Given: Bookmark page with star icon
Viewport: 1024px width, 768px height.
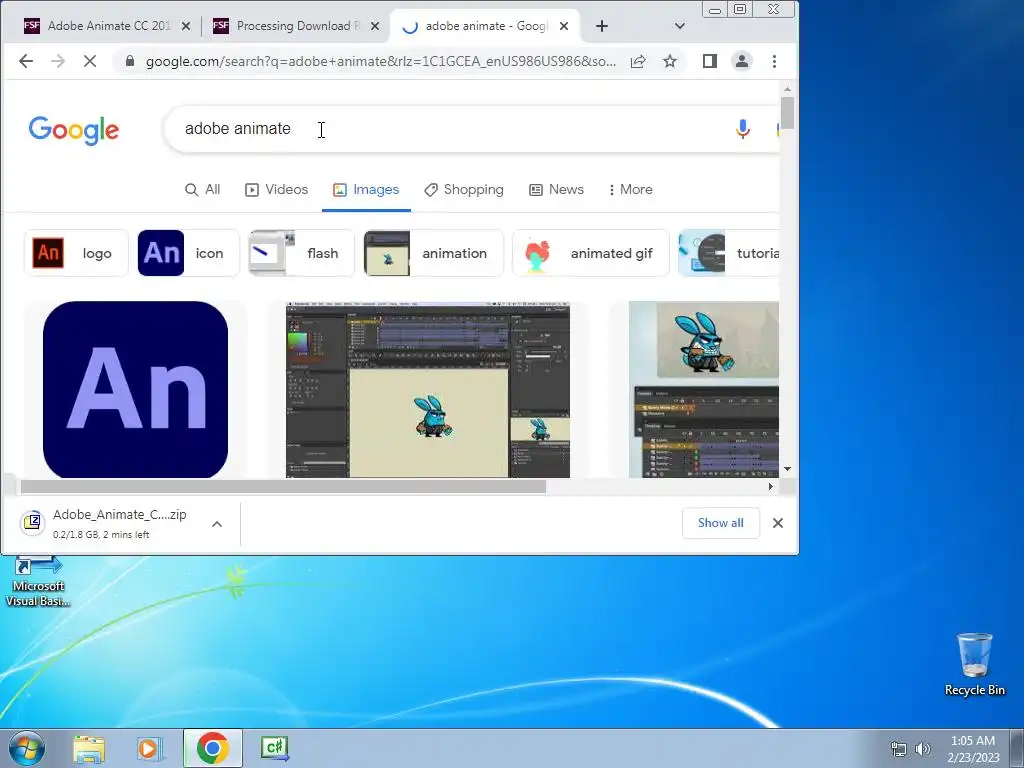Looking at the screenshot, I should 670,61.
